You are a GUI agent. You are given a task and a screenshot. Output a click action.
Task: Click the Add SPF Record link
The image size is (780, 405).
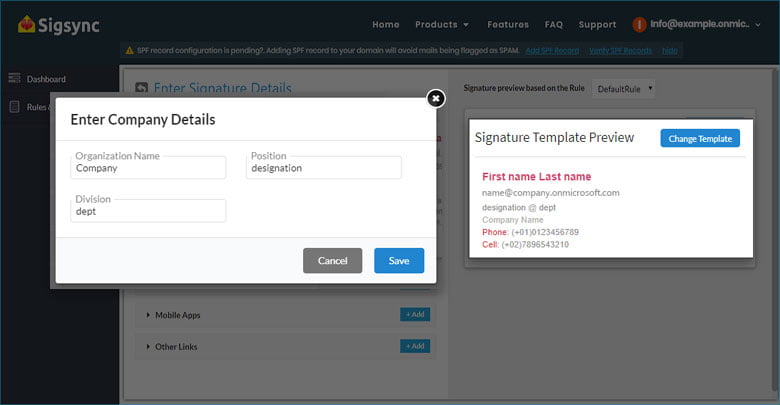point(552,50)
